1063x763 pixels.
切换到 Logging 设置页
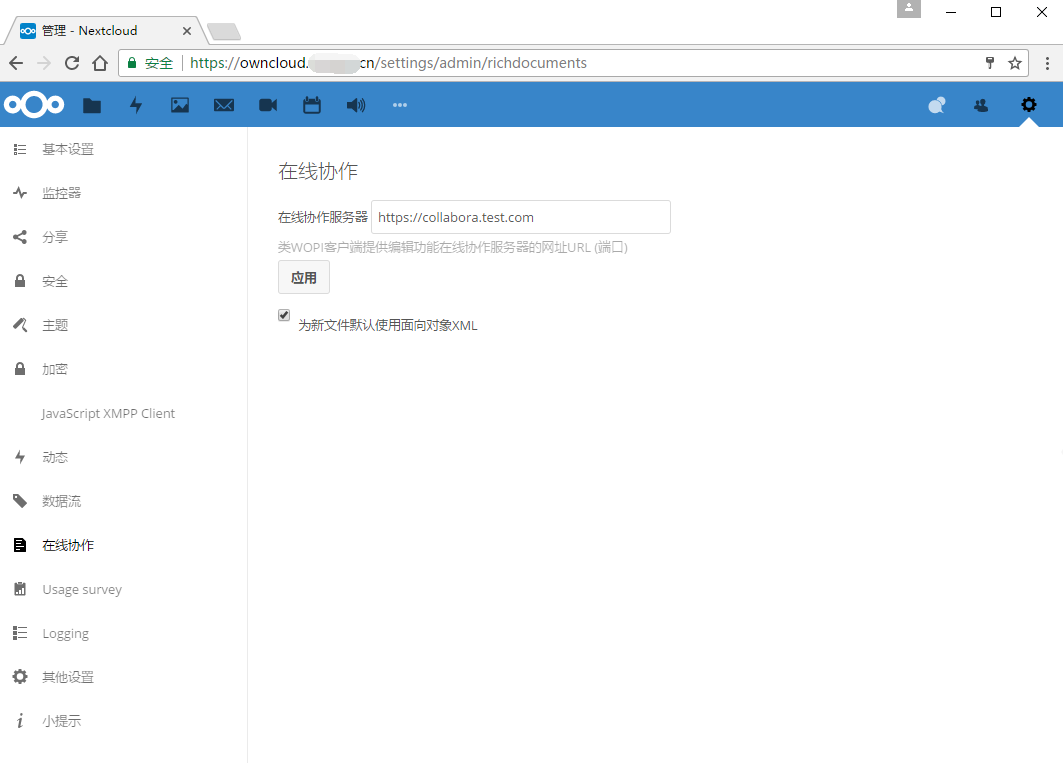tap(65, 632)
